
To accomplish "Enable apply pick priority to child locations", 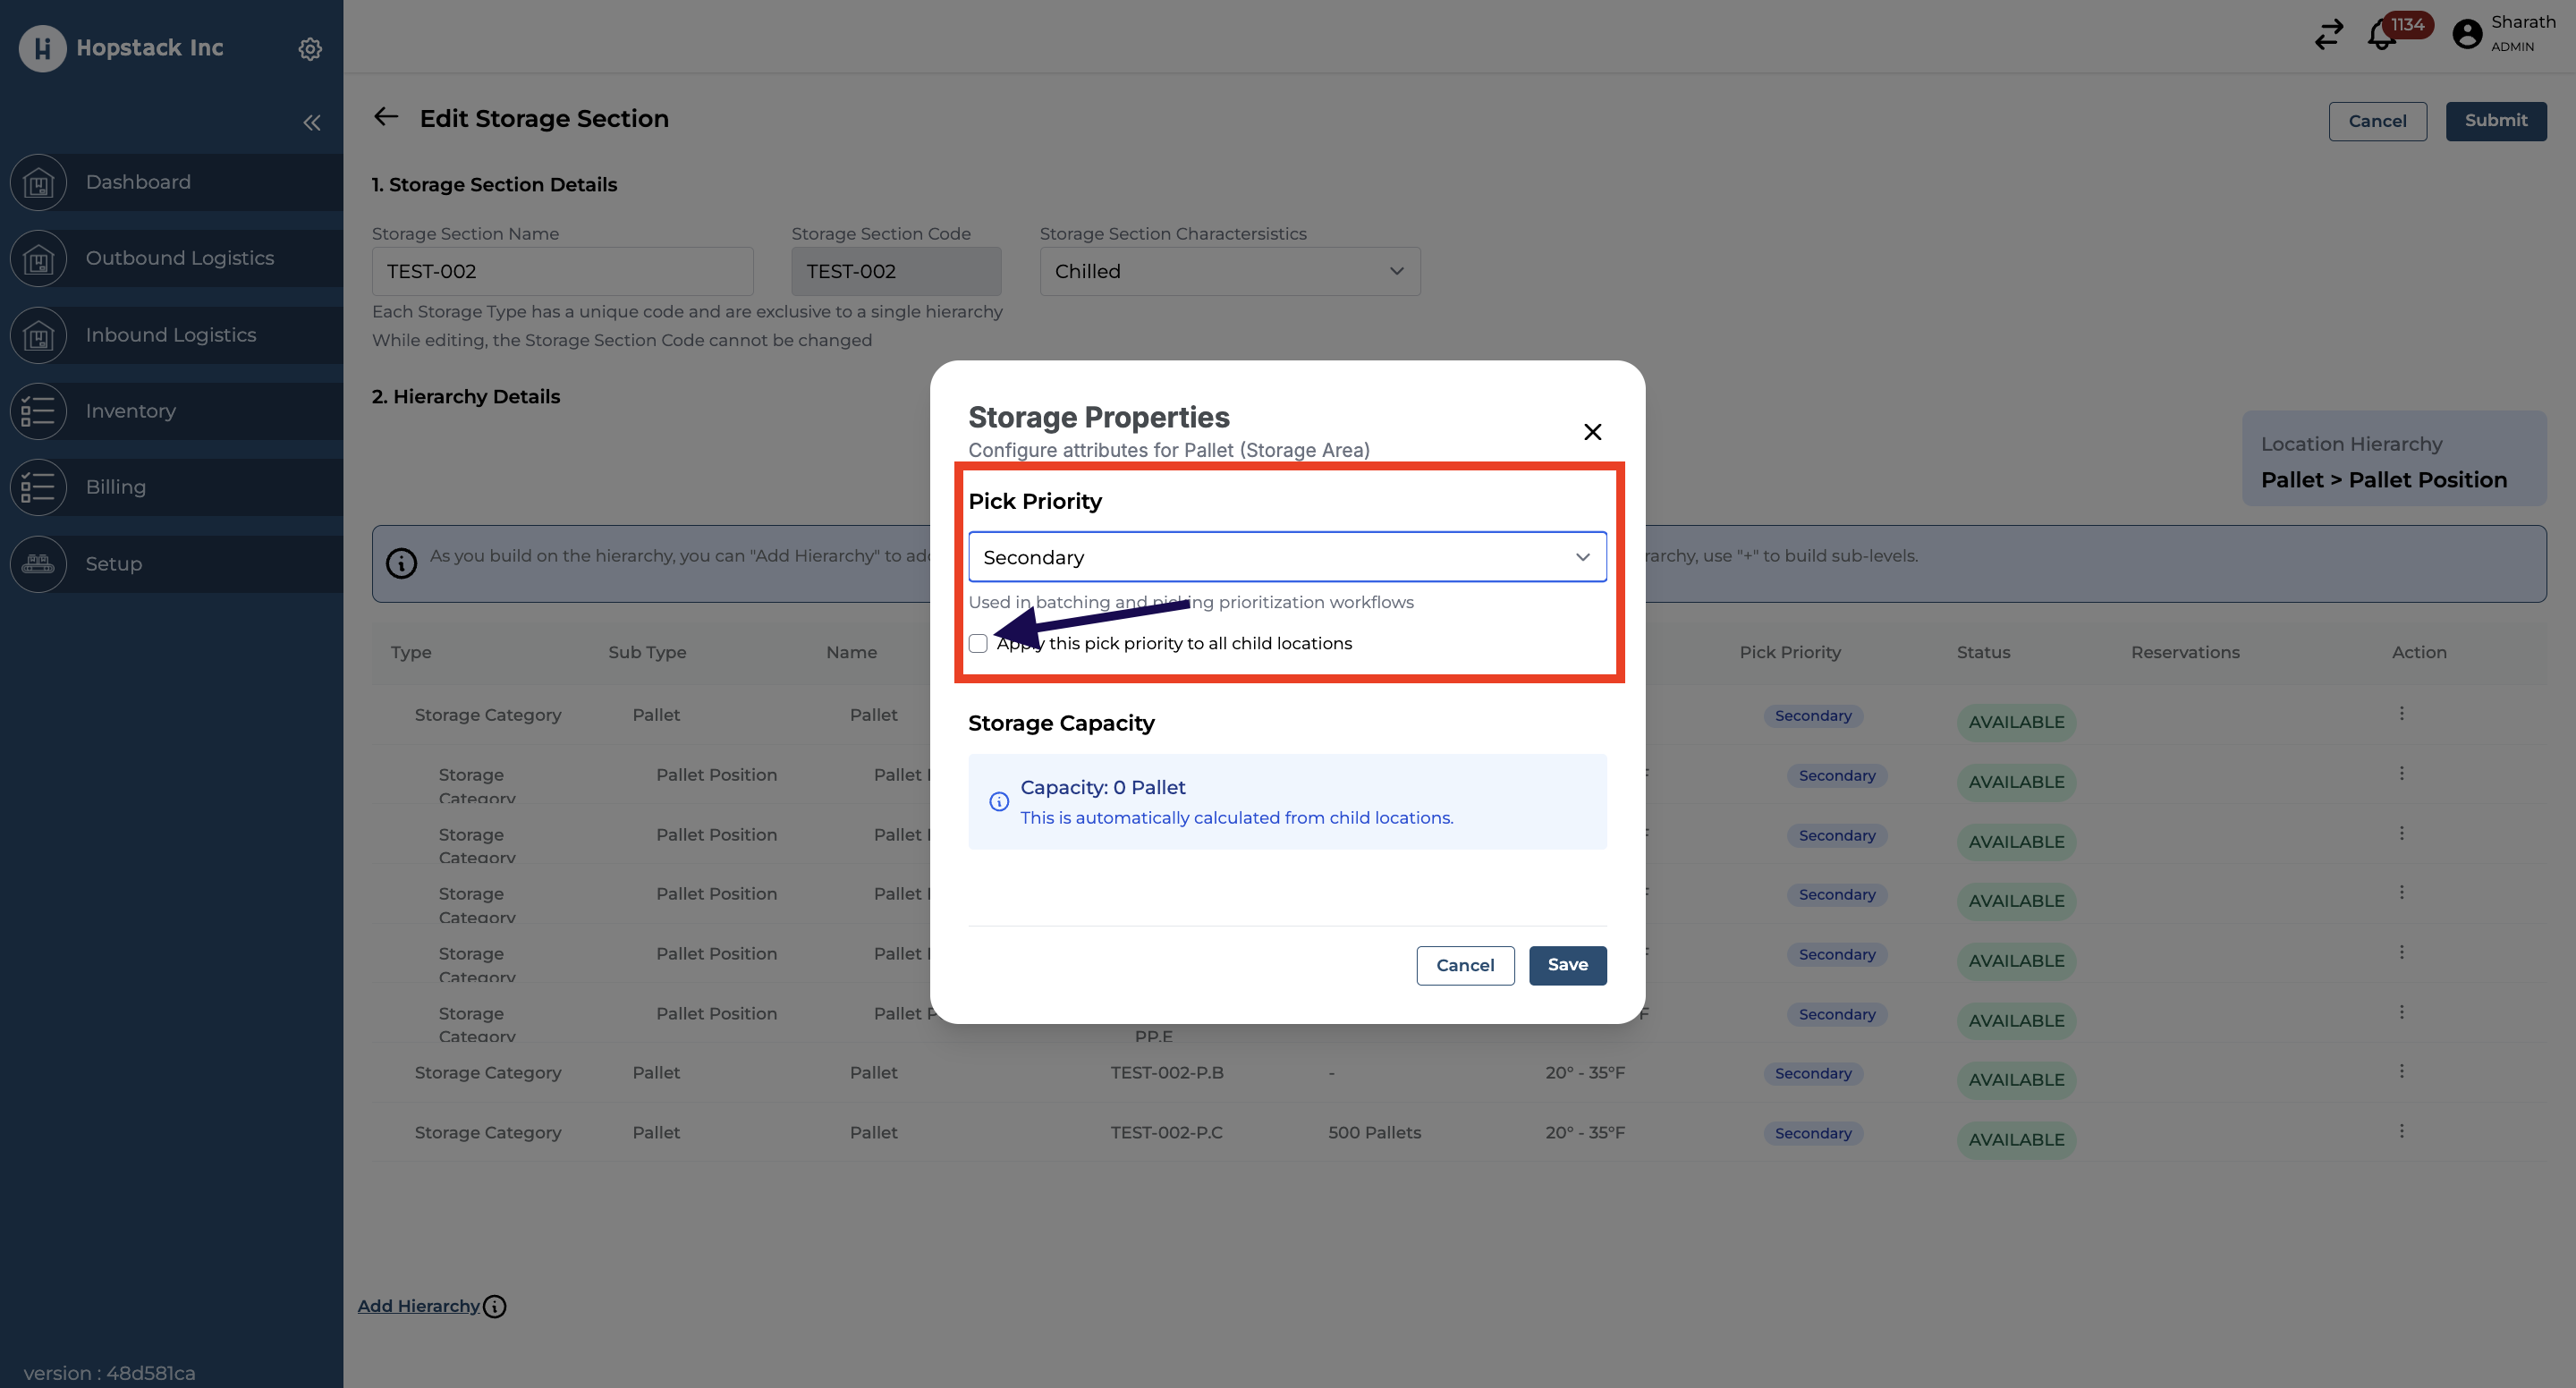I will click(x=978, y=643).
